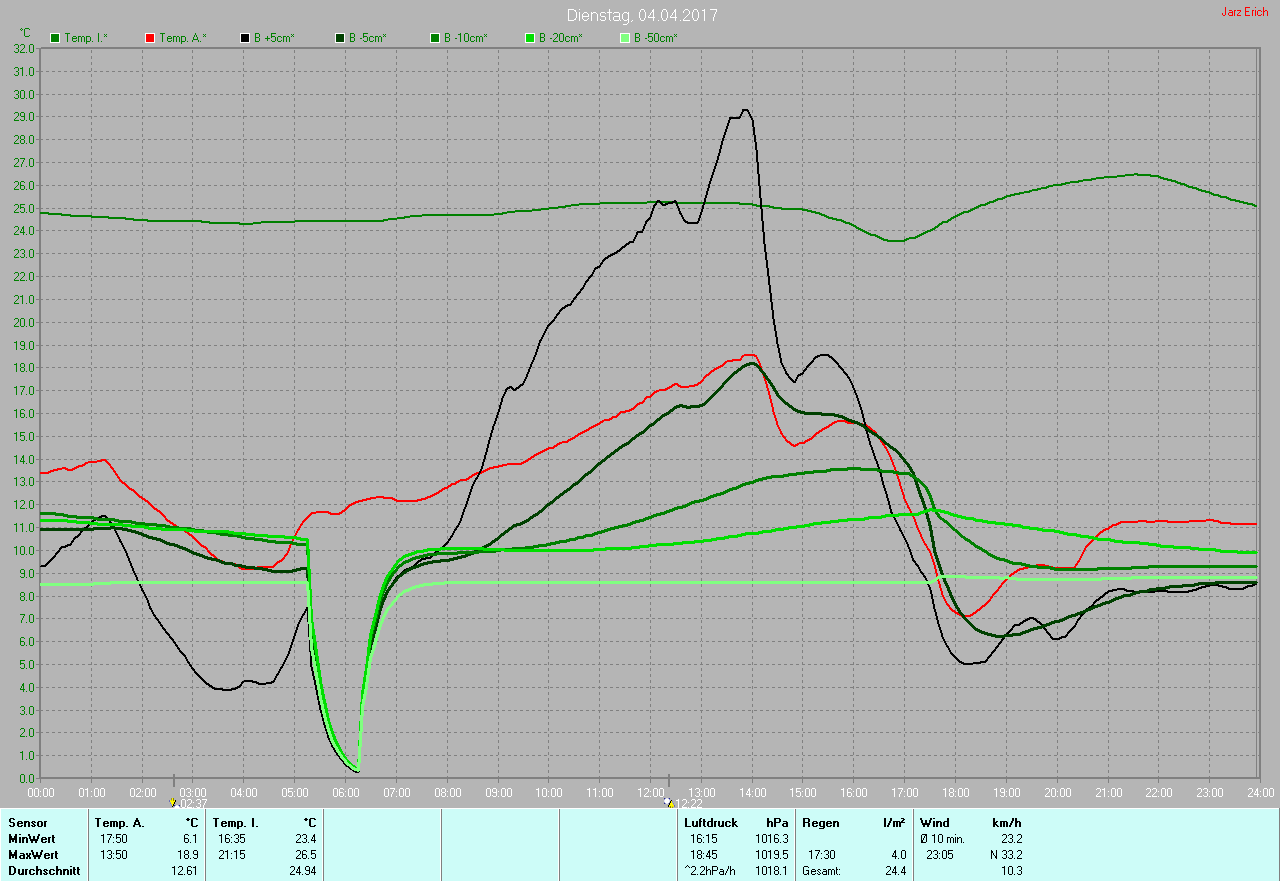Click the 'Gesamt:' rain total label

[x=822, y=871]
